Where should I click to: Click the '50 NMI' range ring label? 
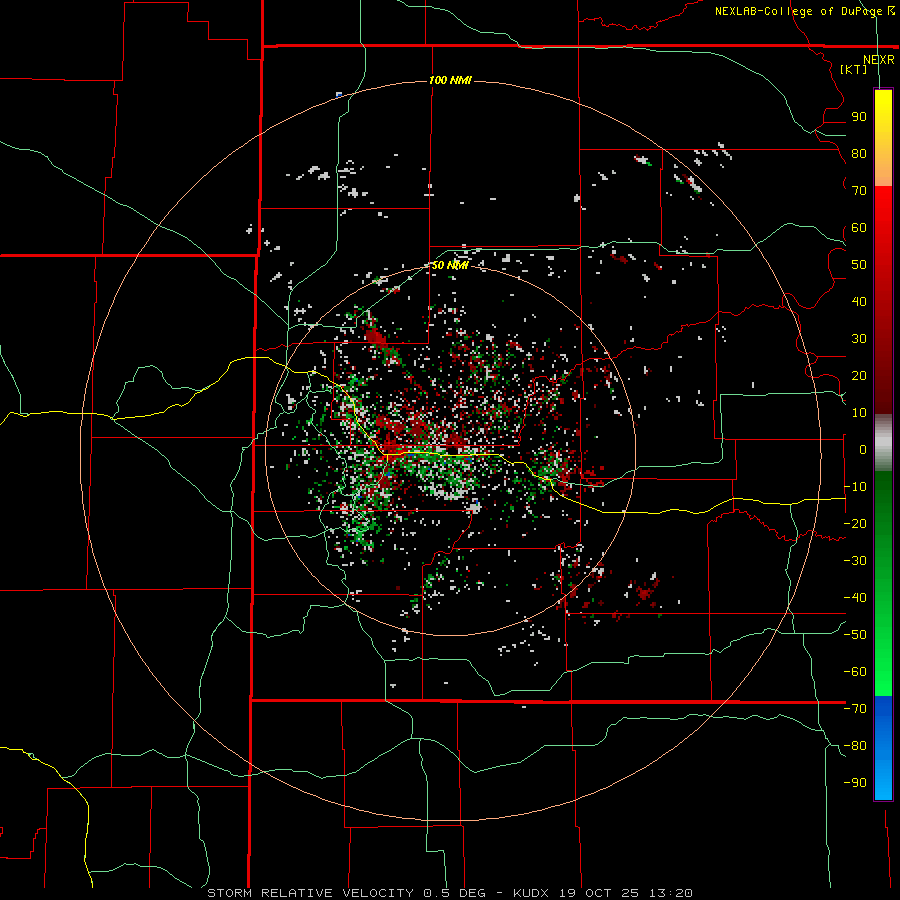coord(450,265)
